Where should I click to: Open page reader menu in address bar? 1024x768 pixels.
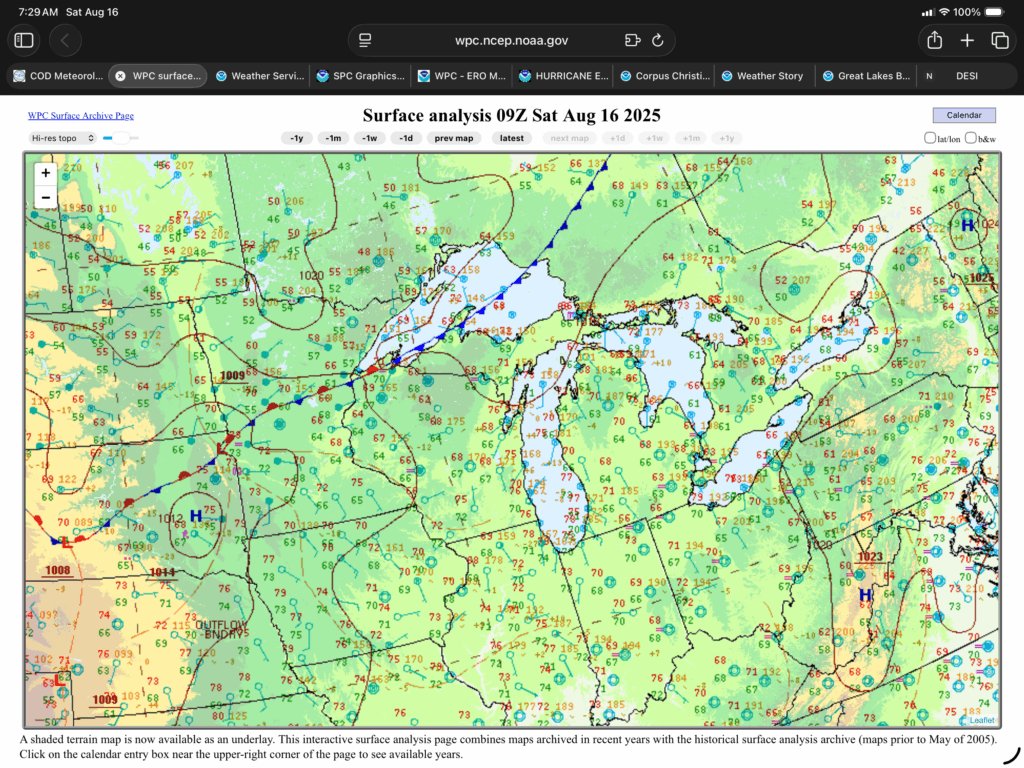[366, 40]
